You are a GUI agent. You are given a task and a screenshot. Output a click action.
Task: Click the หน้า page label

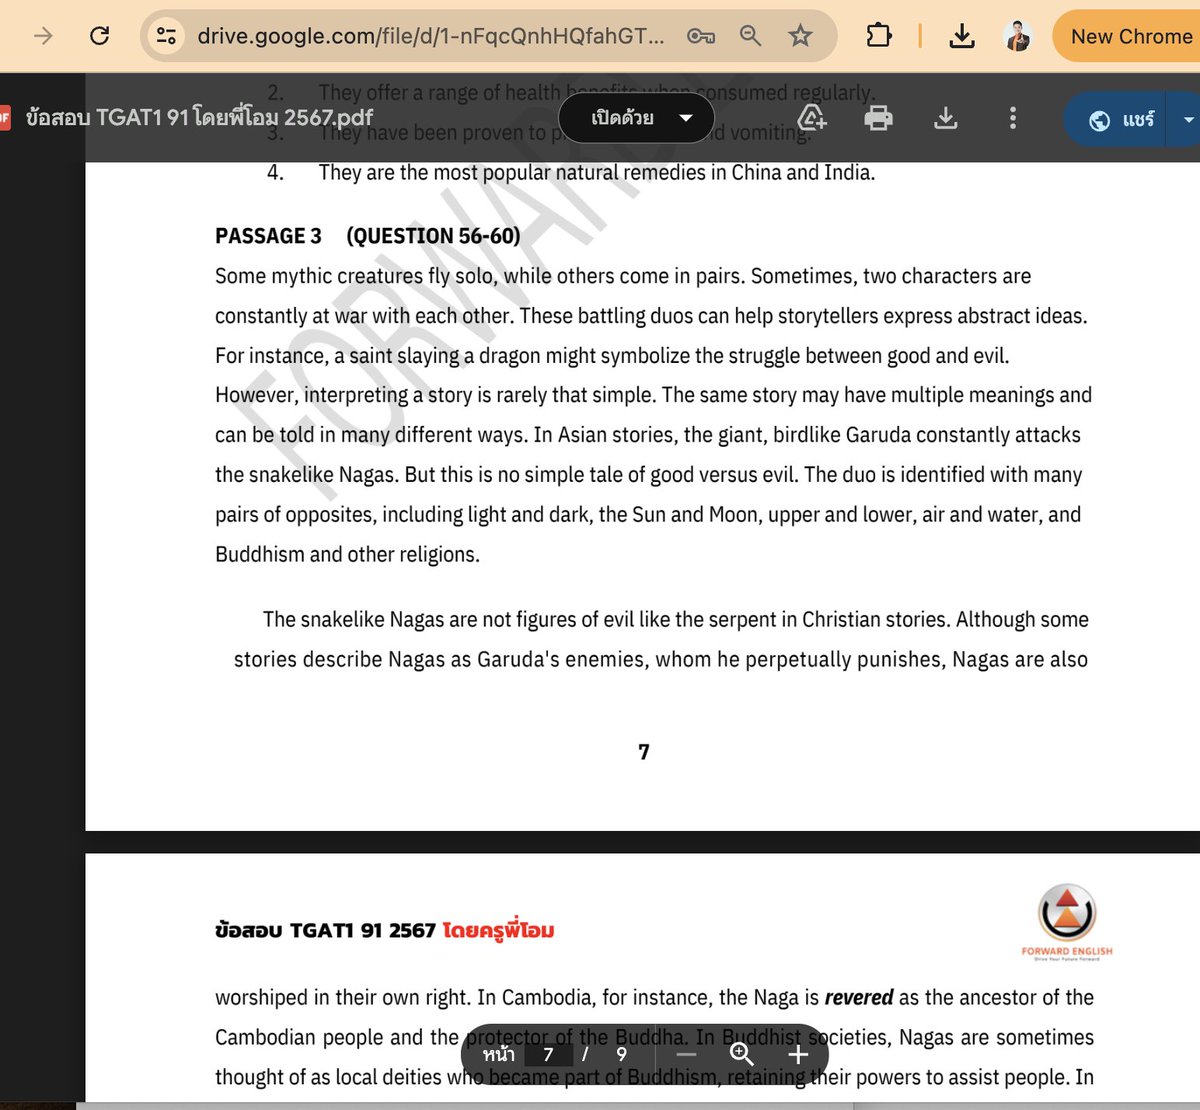click(498, 1054)
